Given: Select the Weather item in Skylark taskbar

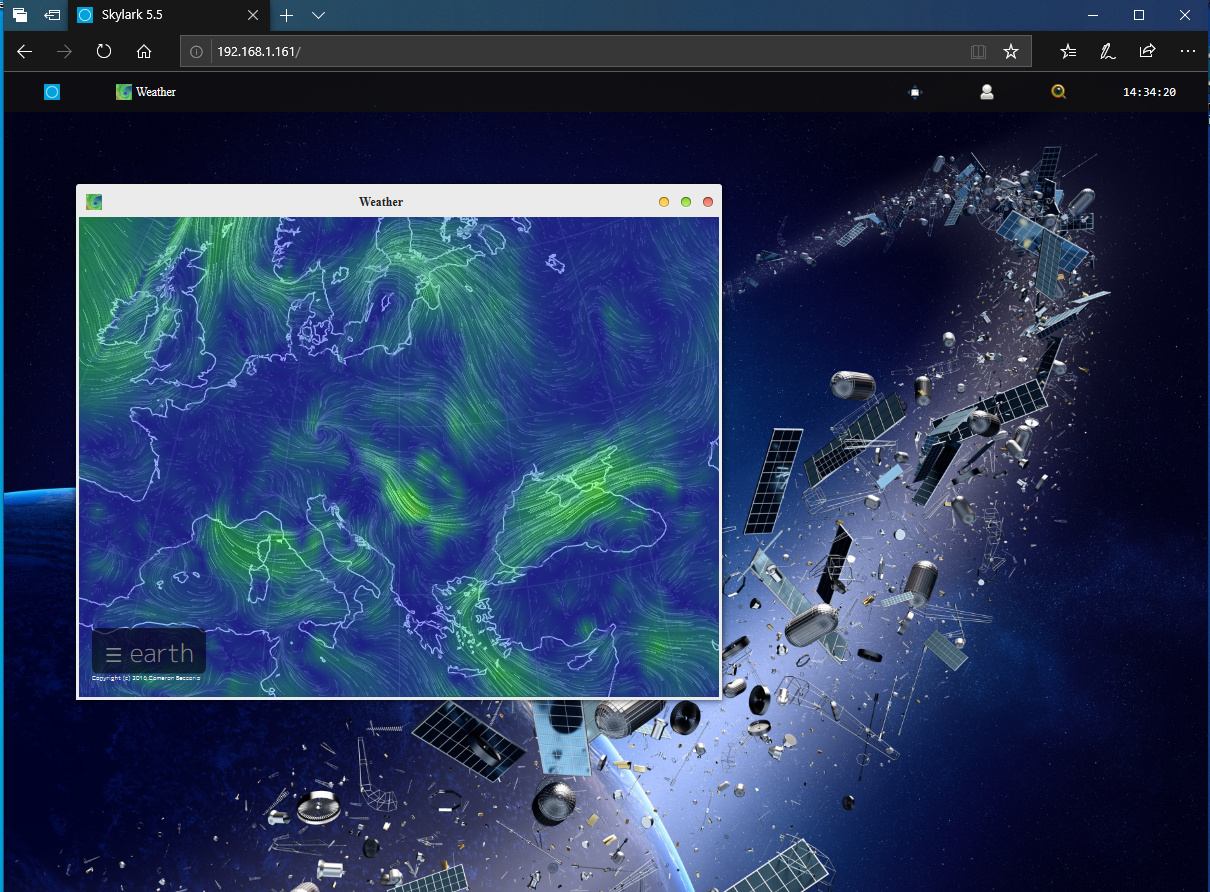Looking at the screenshot, I should [146, 92].
